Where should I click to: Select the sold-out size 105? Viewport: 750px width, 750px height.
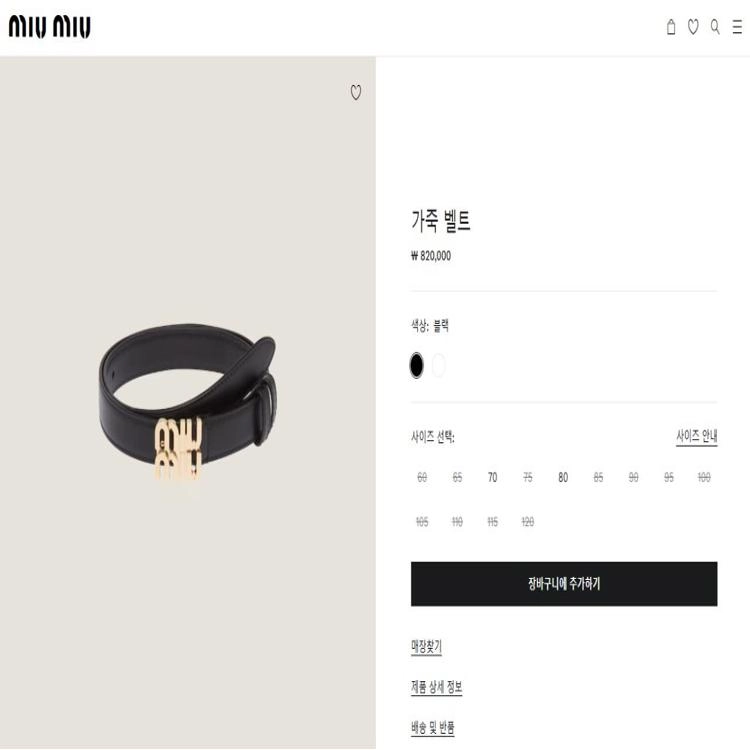pos(422,522)
